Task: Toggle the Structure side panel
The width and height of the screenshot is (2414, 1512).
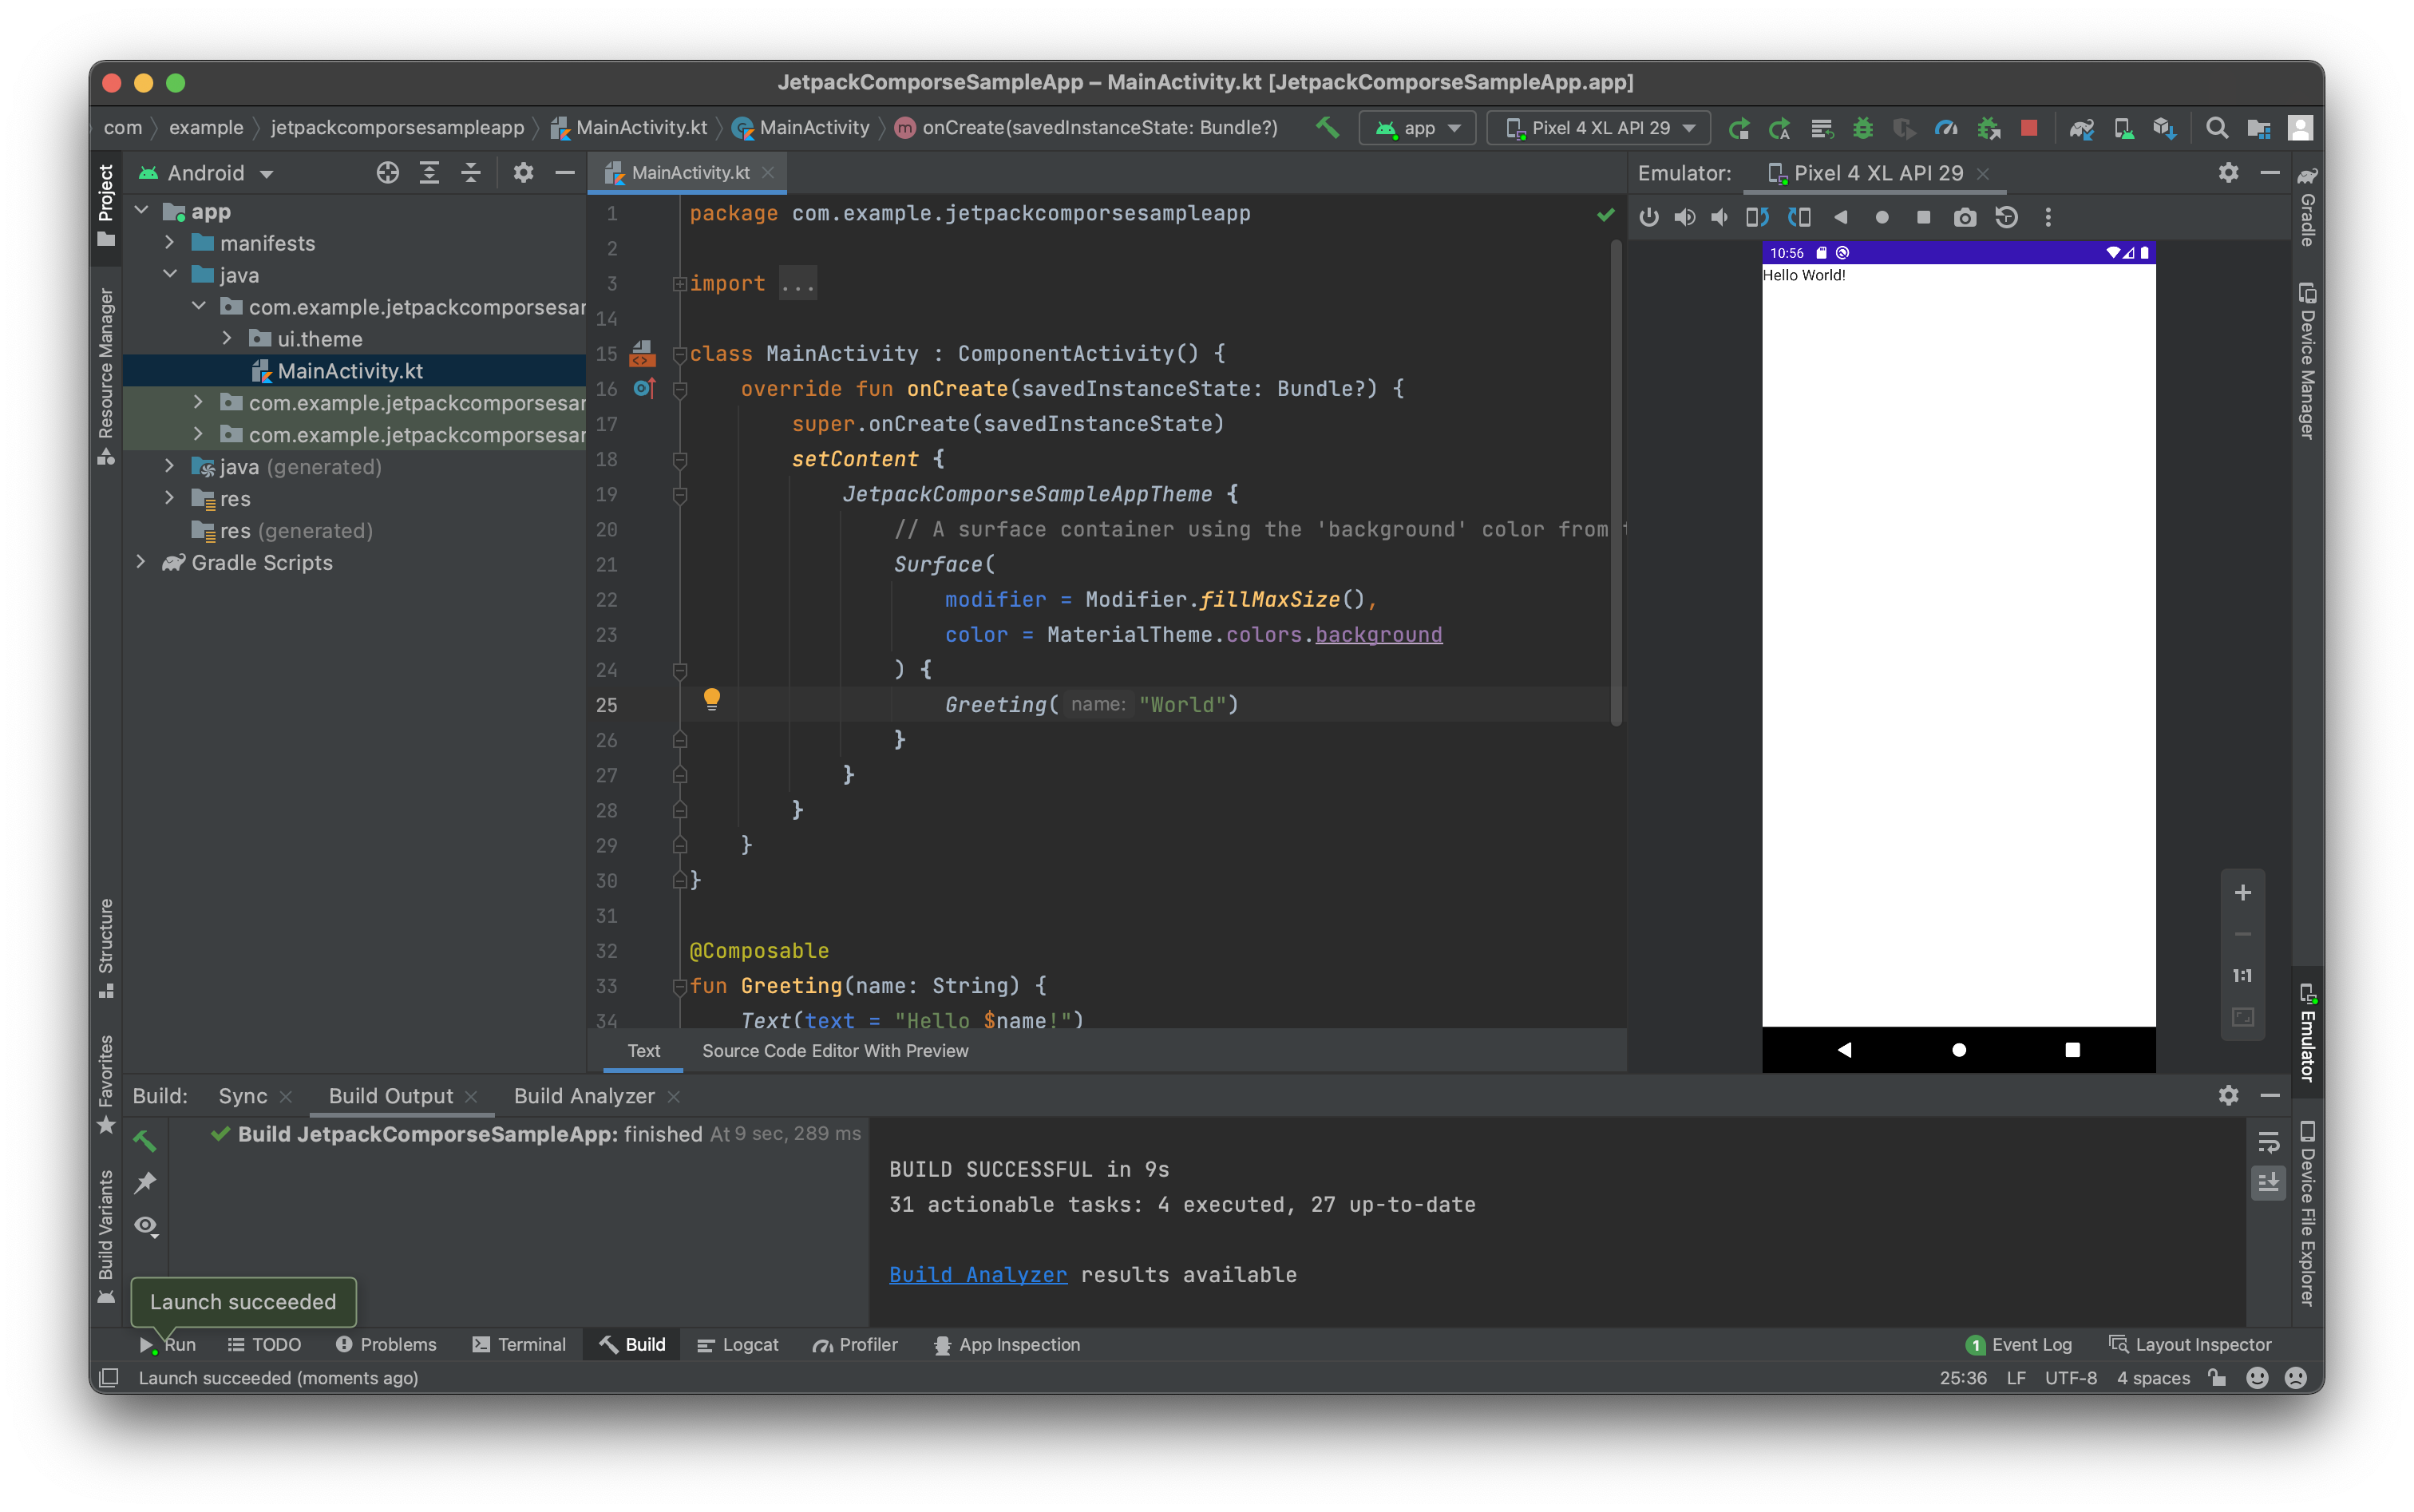Action: click(x=106, y=948)
